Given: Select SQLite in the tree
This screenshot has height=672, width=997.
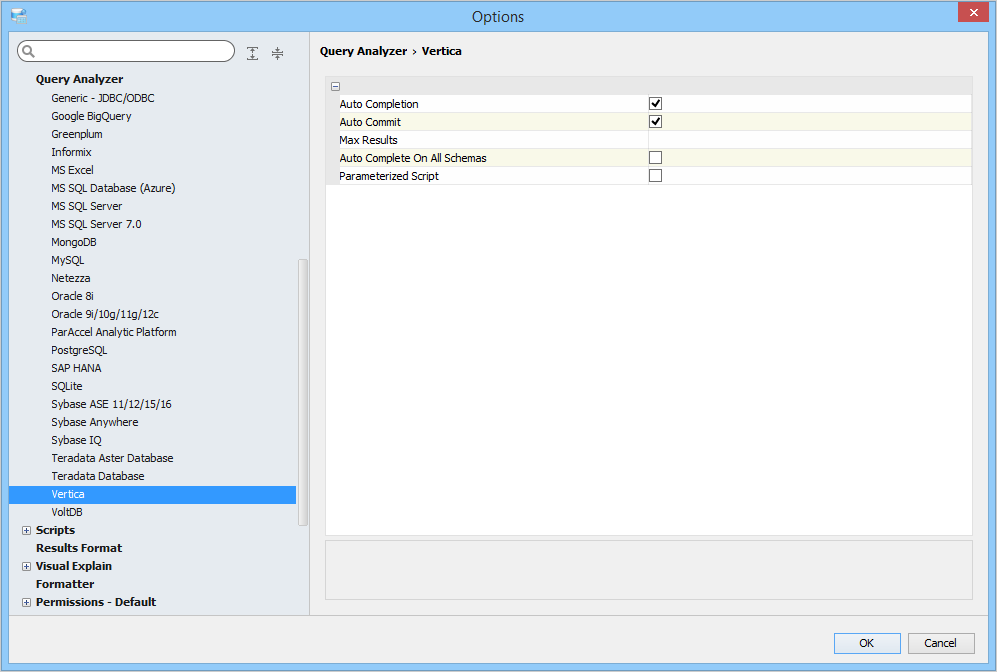Looking at the screenshot, I should pos(67,386).
